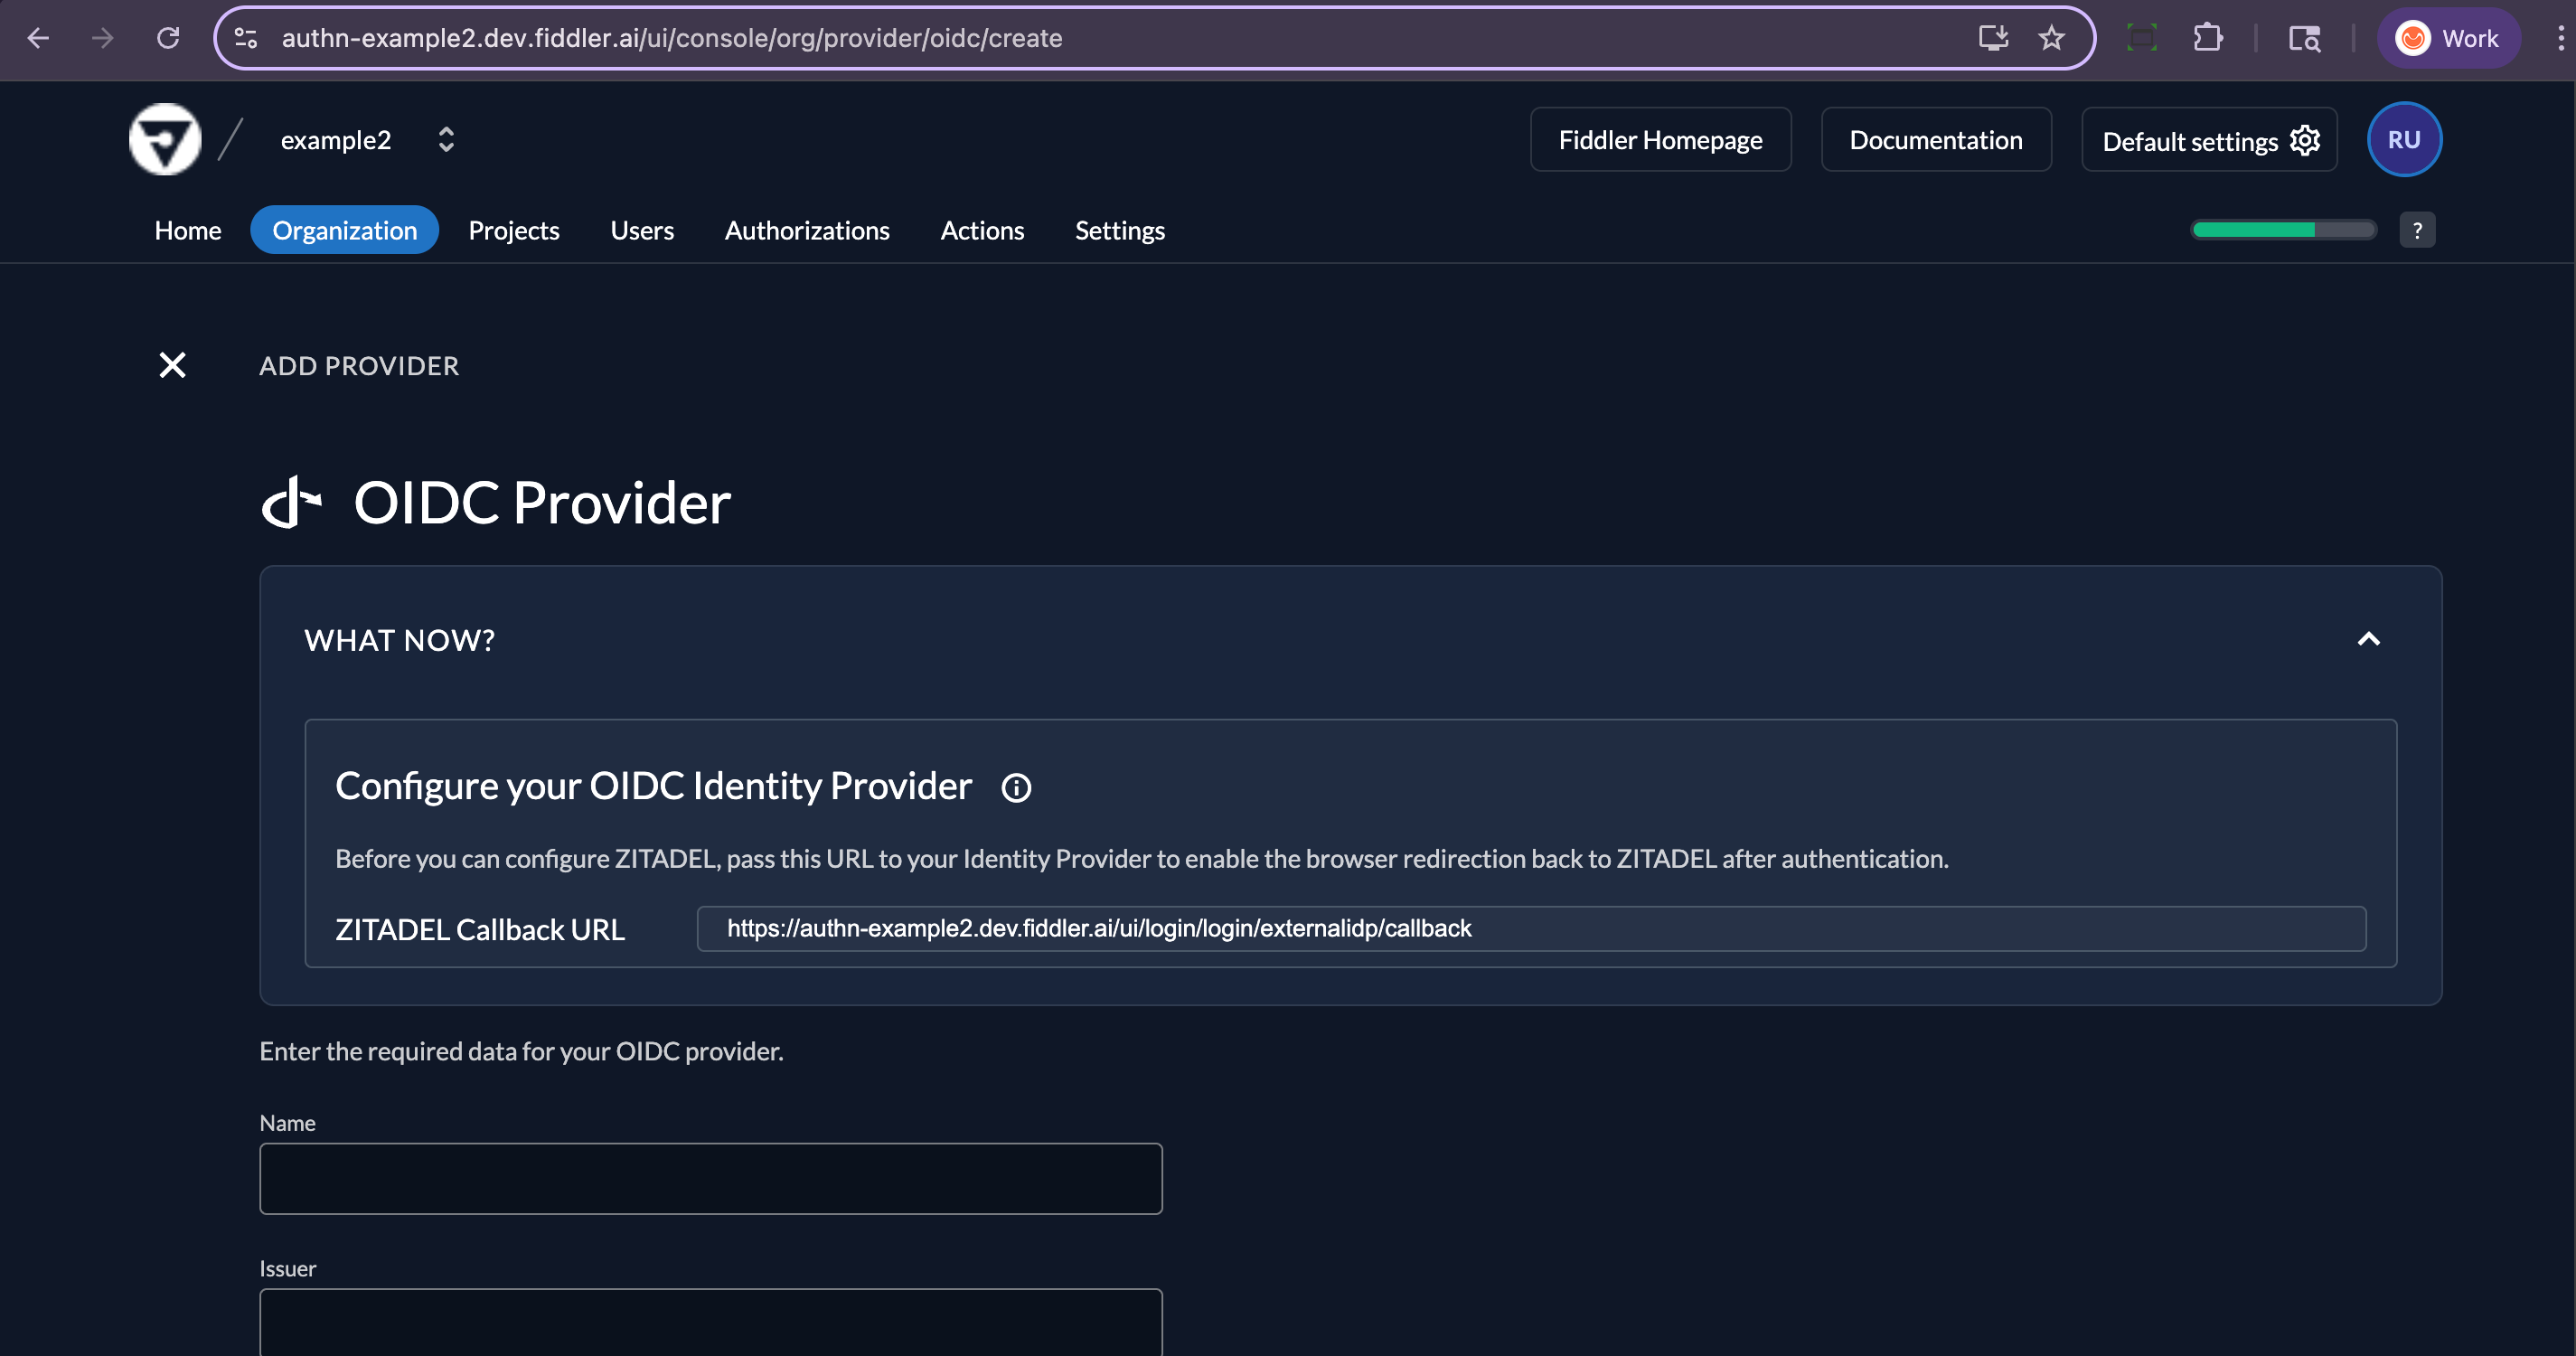
Task: Bookmark the page using the star icon
Action: (x=2051, y=38)
